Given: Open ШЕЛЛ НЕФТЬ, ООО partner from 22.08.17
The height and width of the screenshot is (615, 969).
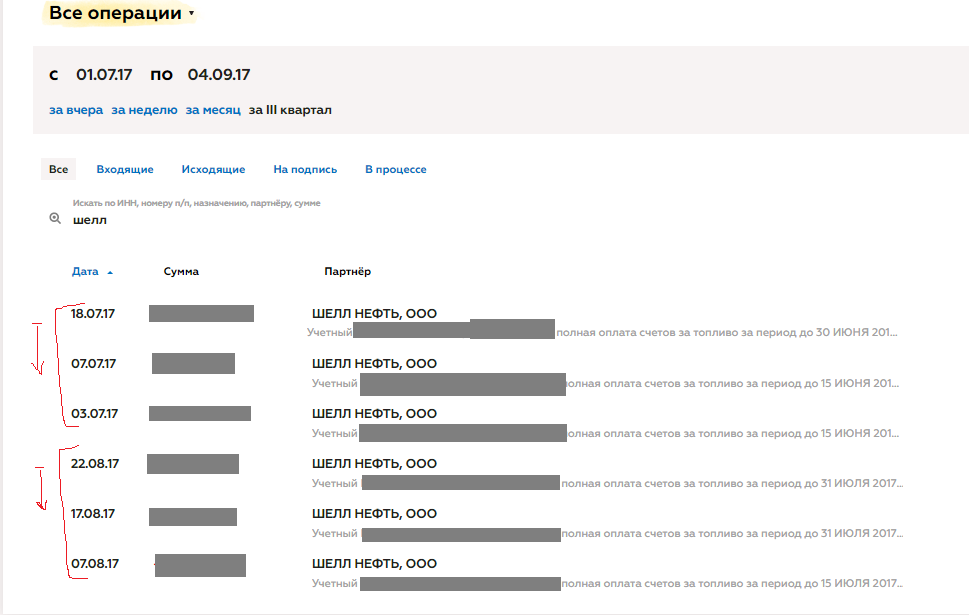Looking at the screenshot, I should 374,464.
